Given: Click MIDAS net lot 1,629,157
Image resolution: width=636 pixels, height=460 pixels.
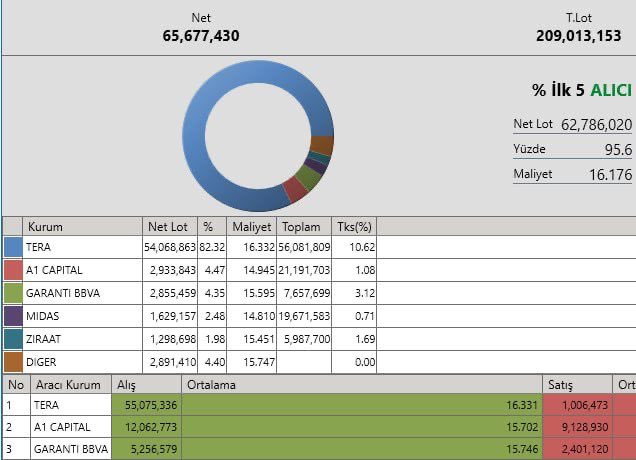Looking at the screenshot, I should pos(173,316).
